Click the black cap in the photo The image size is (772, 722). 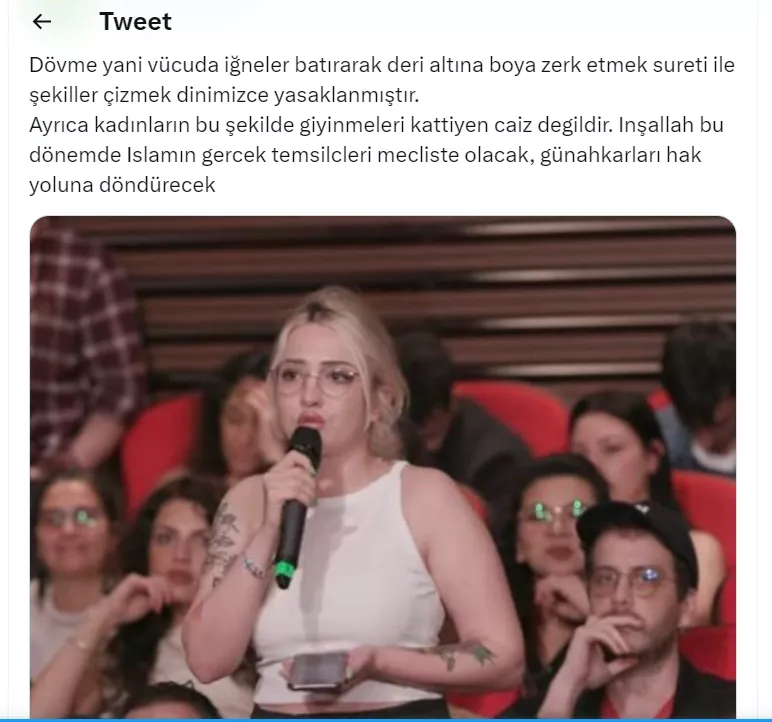point(639,538)
